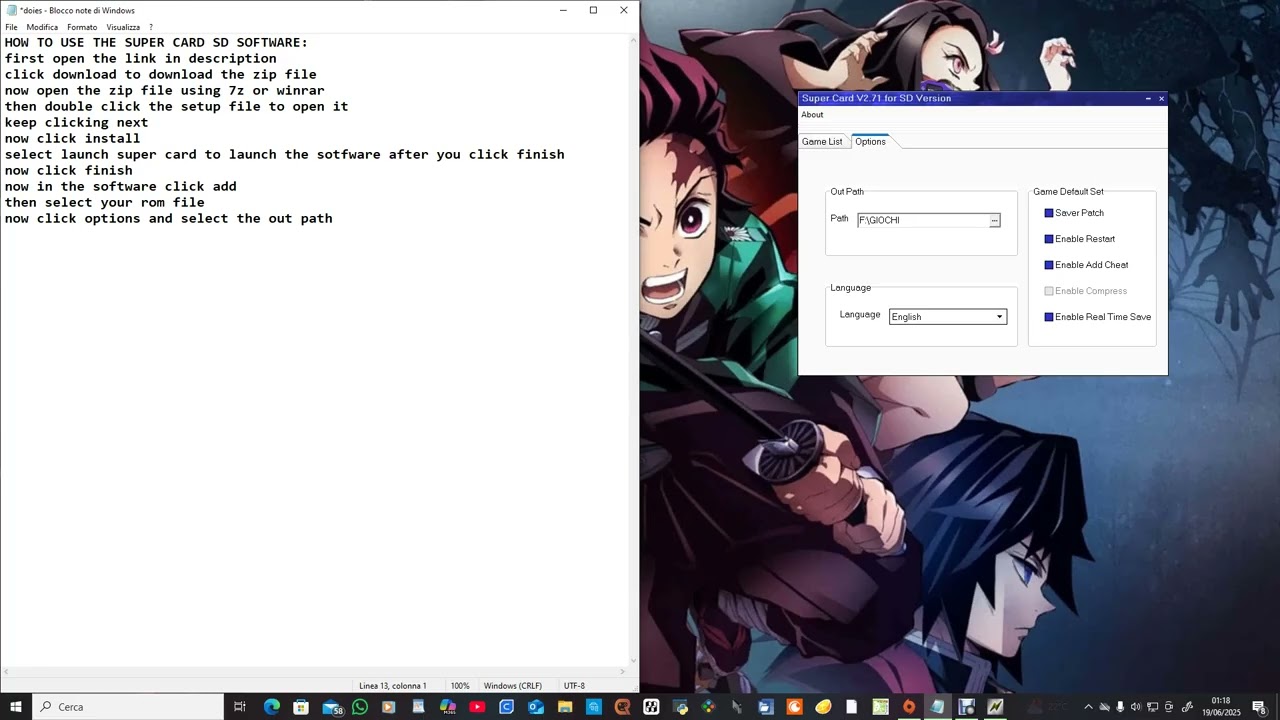Open the Formato menu in Notepad

click(x=82, y=27)
